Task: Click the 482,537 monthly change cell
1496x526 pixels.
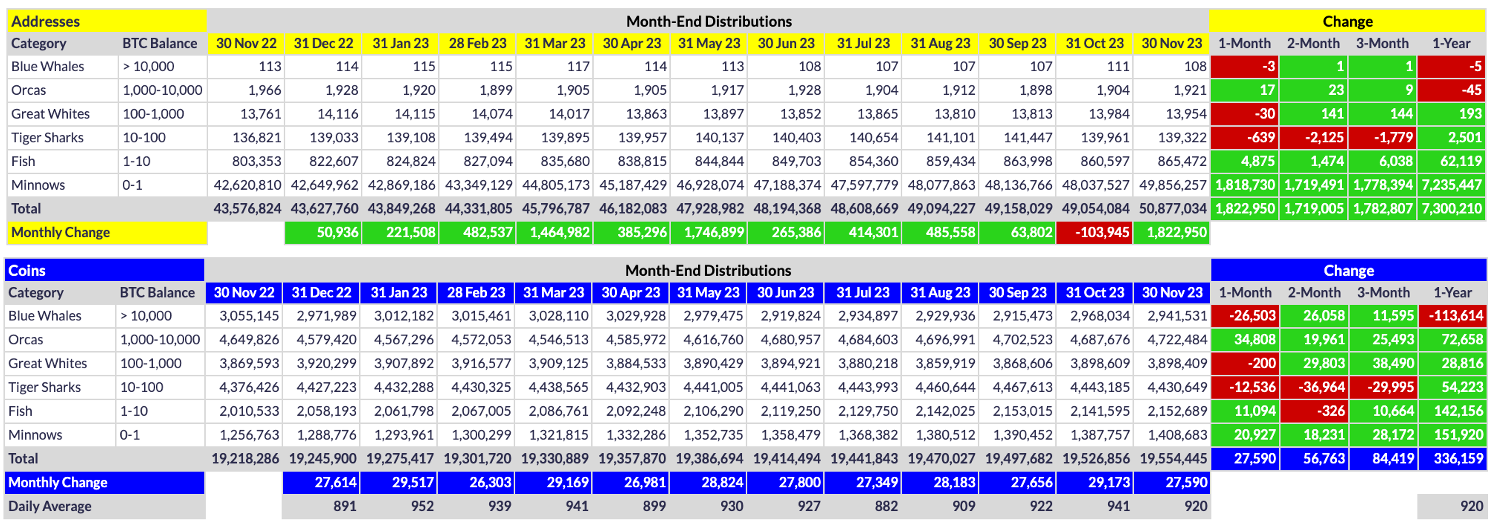Action: [478, 232]
